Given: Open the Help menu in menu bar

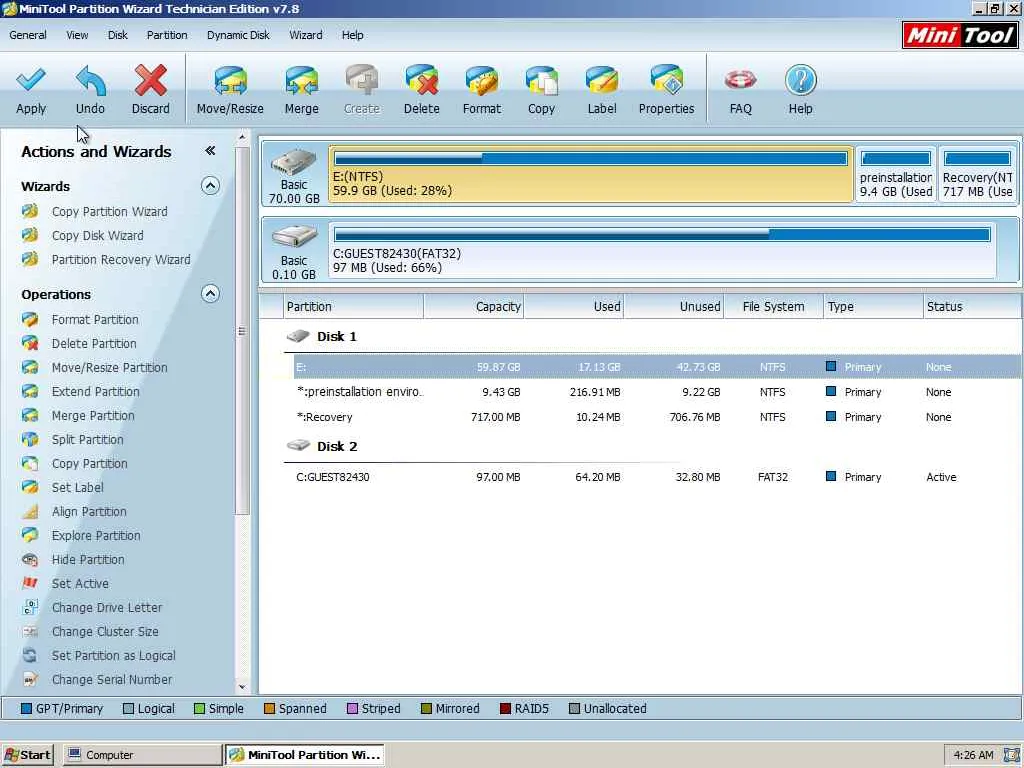Looking at the screenshot, I should pyautogui.click(x=352, y=35).
